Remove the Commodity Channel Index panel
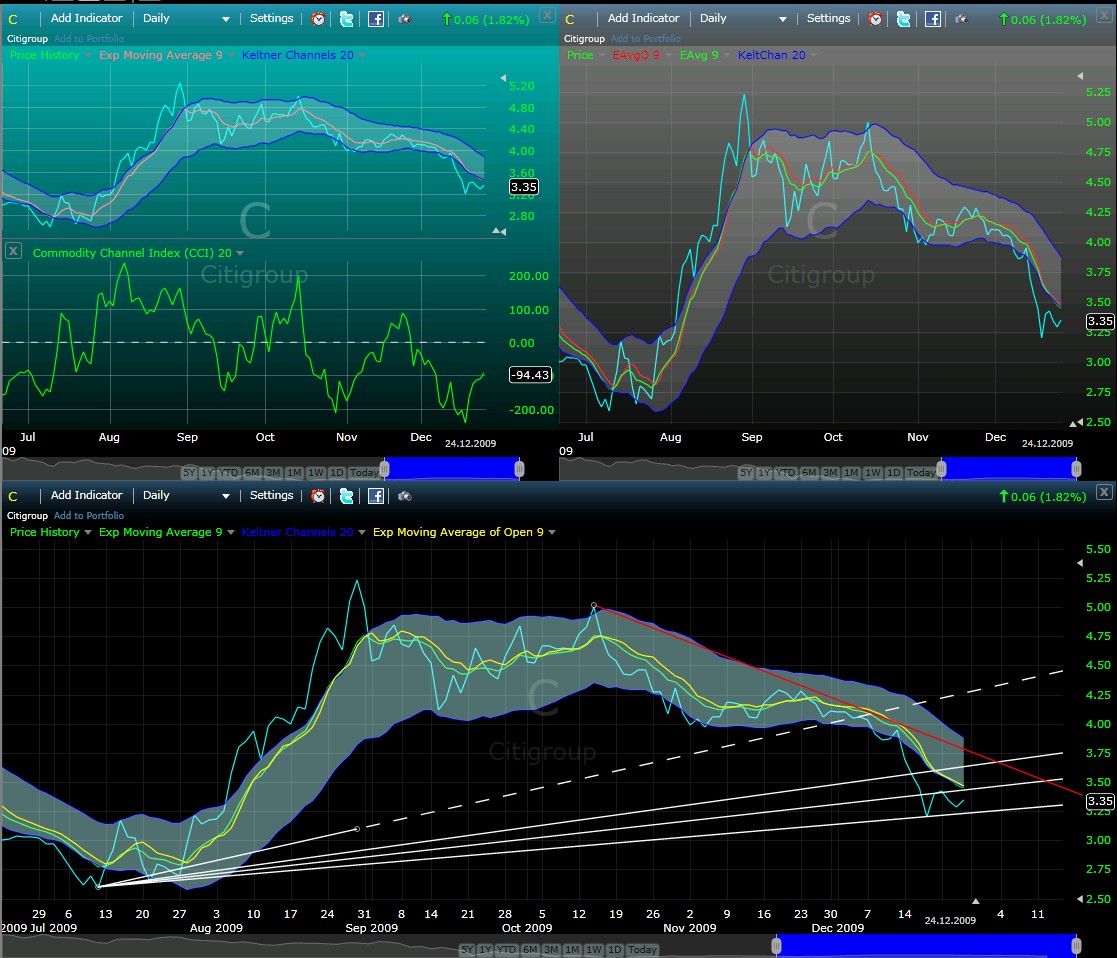Image resolution: width=1117 pixels, height=958 pixels. [x=14, y=251]
